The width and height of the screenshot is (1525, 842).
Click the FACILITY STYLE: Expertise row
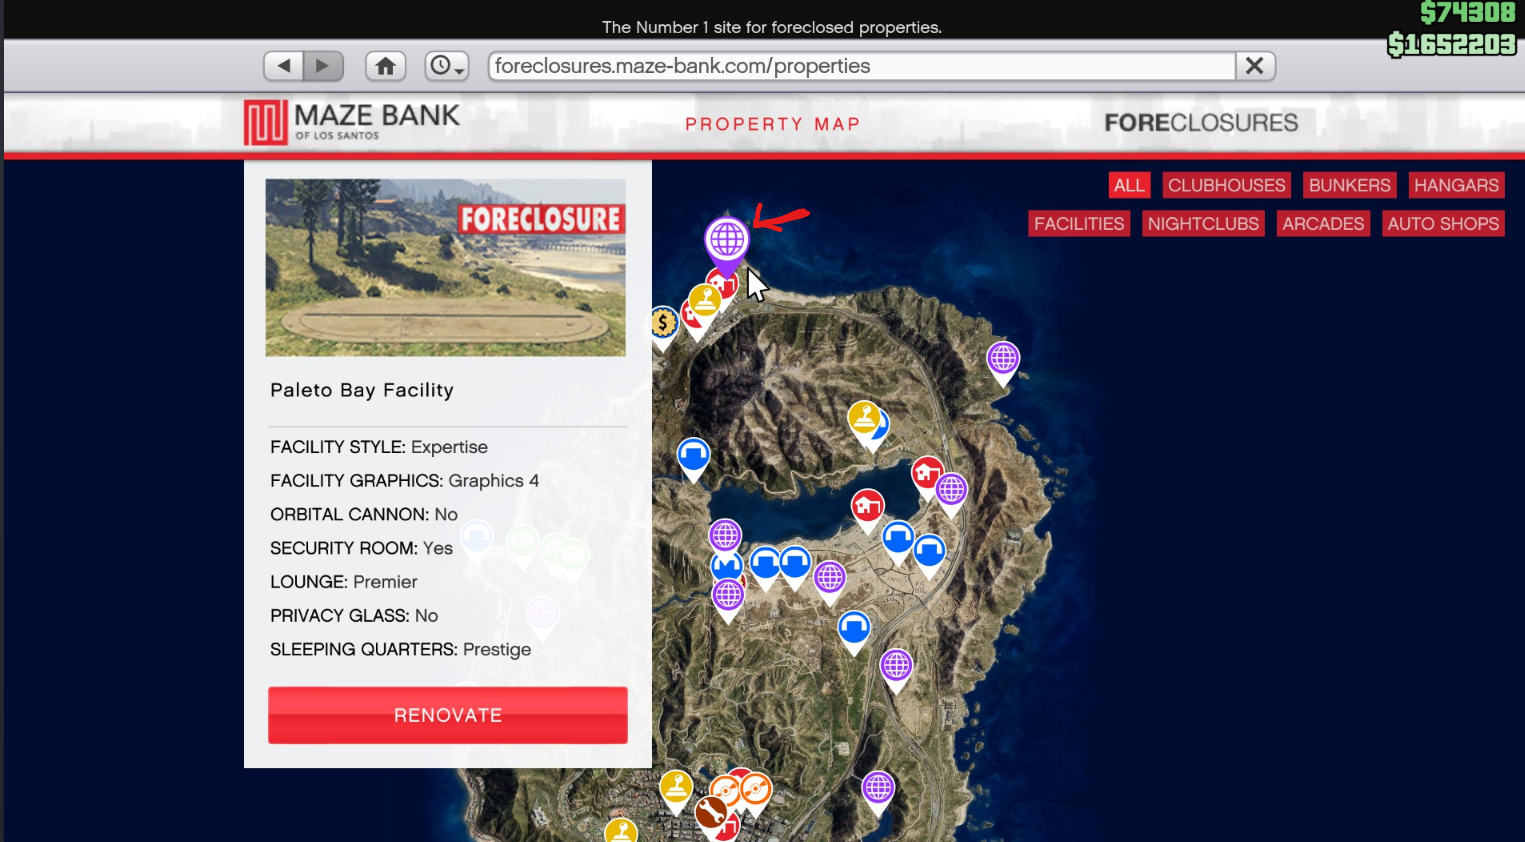click(379, 447)
